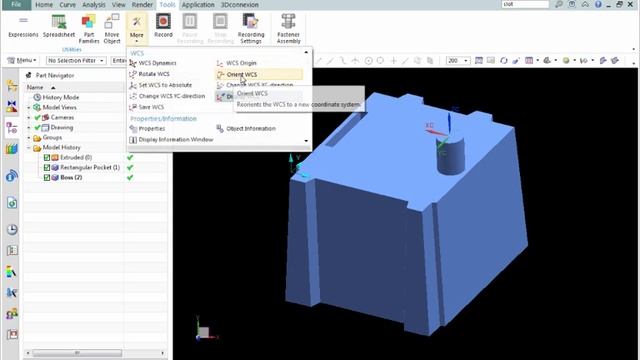Open the Menu dropdown
The height and width of the screenshot is (360, 640).
tap(22, 60)
